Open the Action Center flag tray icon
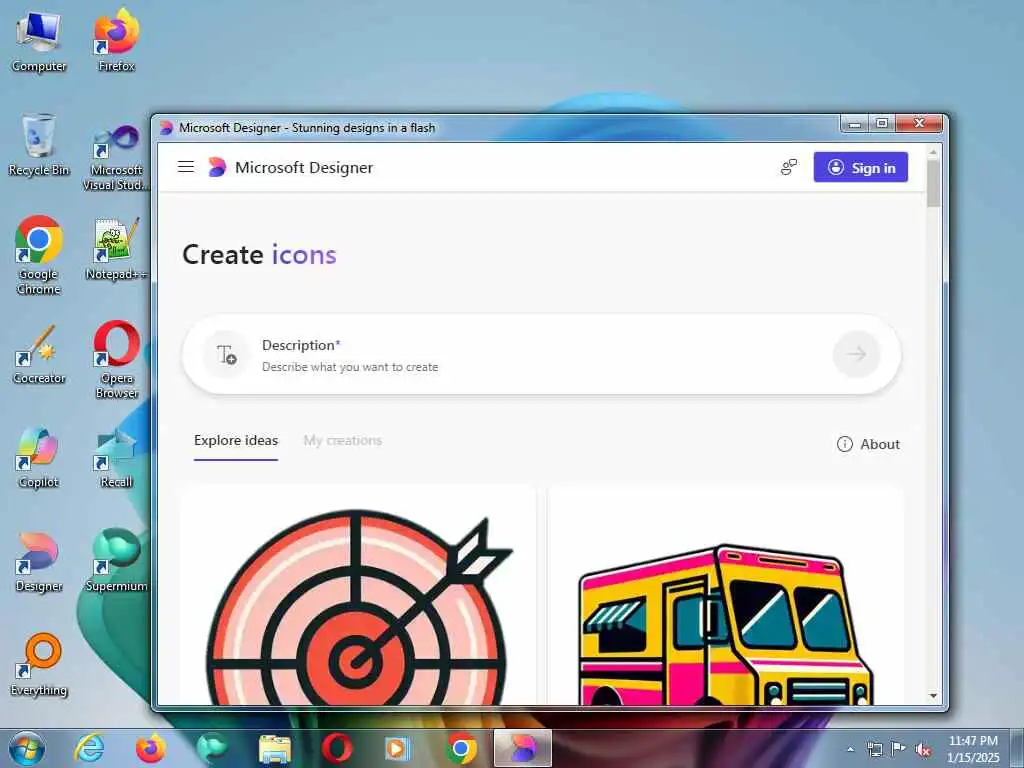The width and height of the screenshot is (1024, 768). (x=899, y=749)
